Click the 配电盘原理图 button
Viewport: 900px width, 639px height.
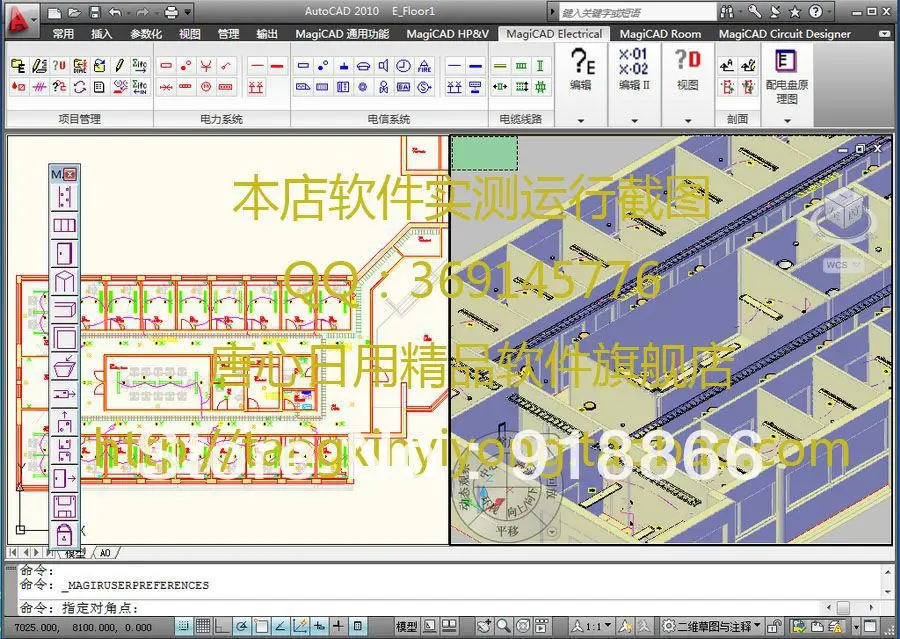(x=786, y=76)
